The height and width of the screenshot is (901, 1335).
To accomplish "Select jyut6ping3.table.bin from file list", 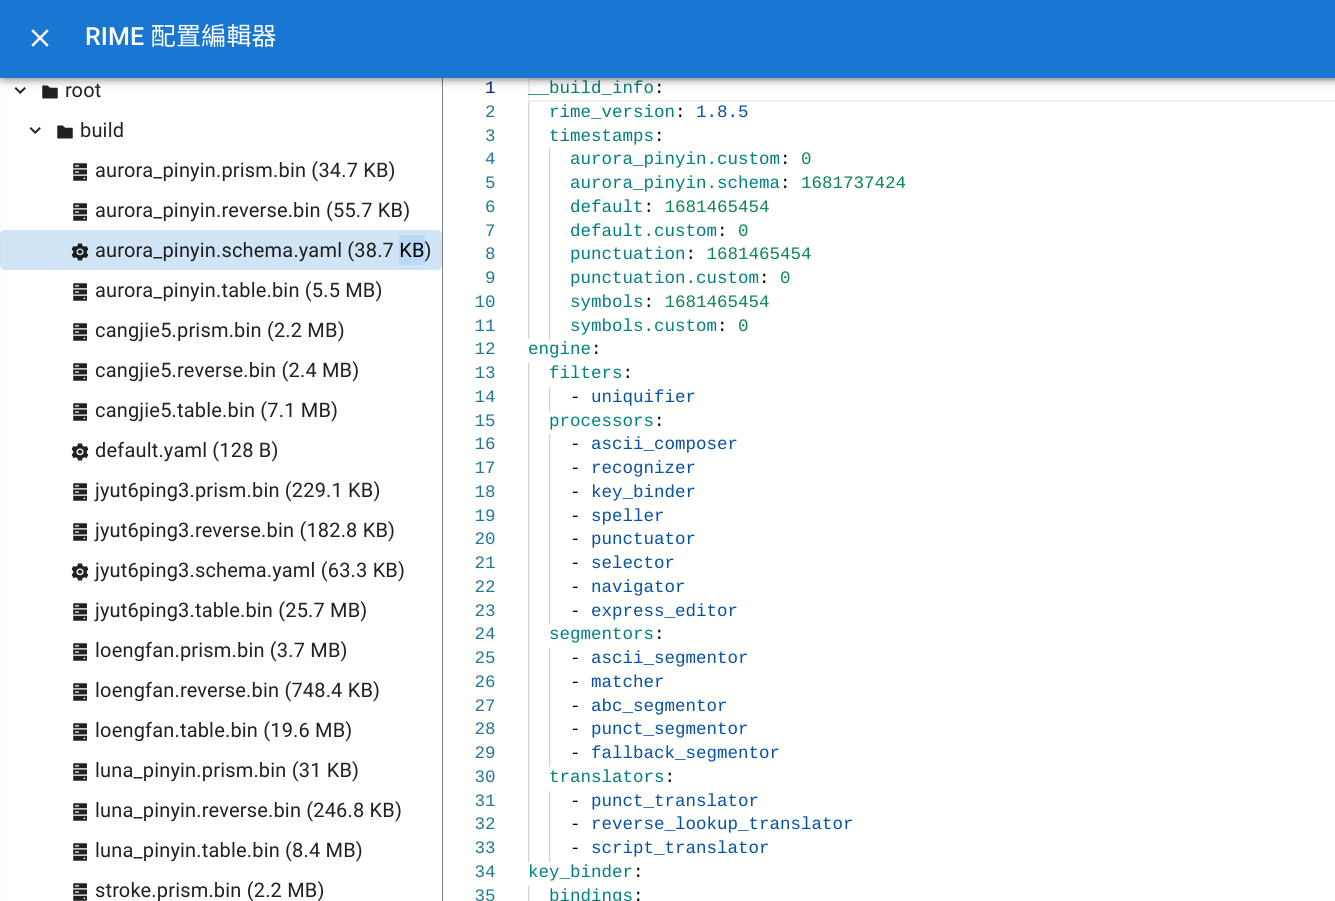I will (x=230, y=611).
